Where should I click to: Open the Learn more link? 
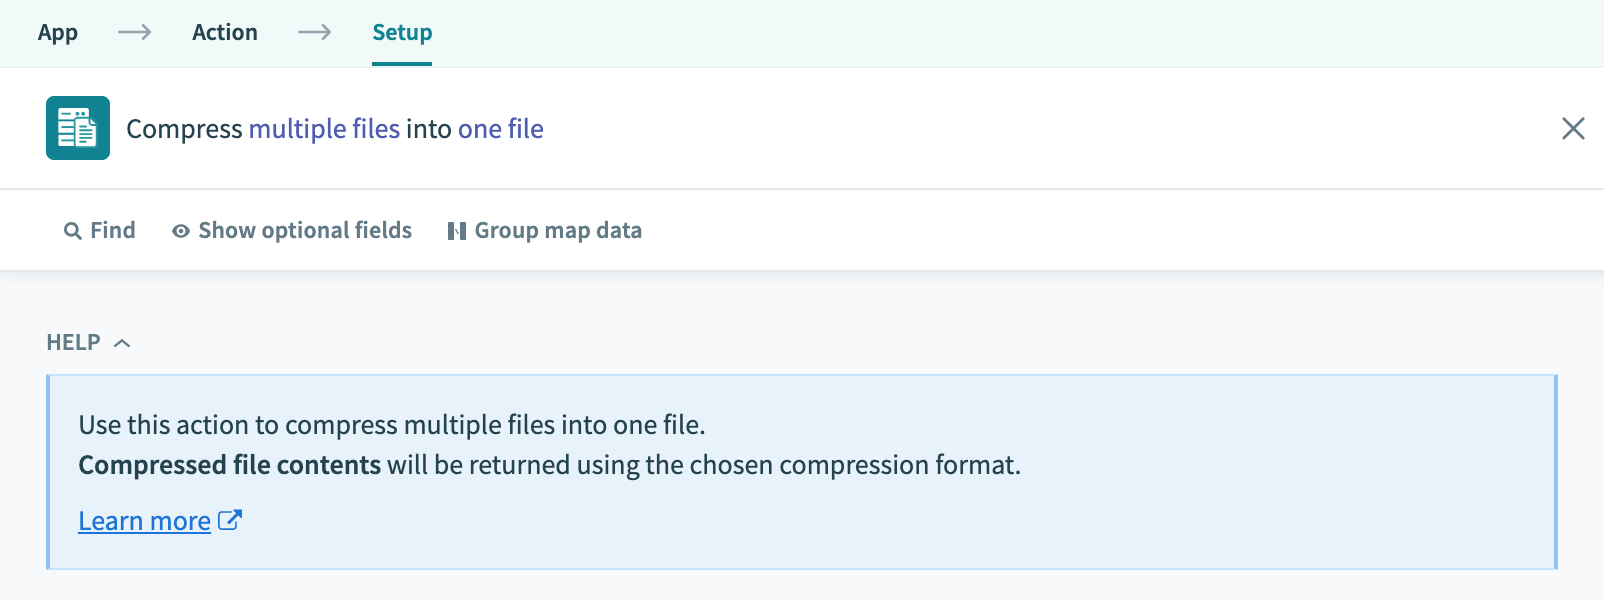144,519
